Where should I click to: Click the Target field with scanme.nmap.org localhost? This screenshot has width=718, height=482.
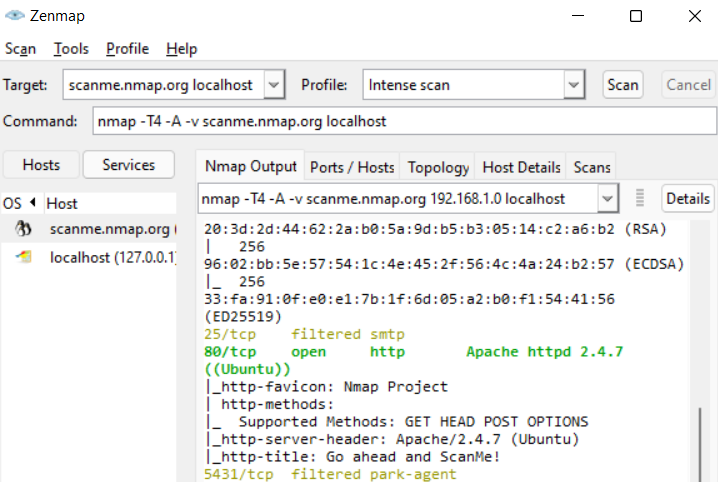click(x=164, y=84)
